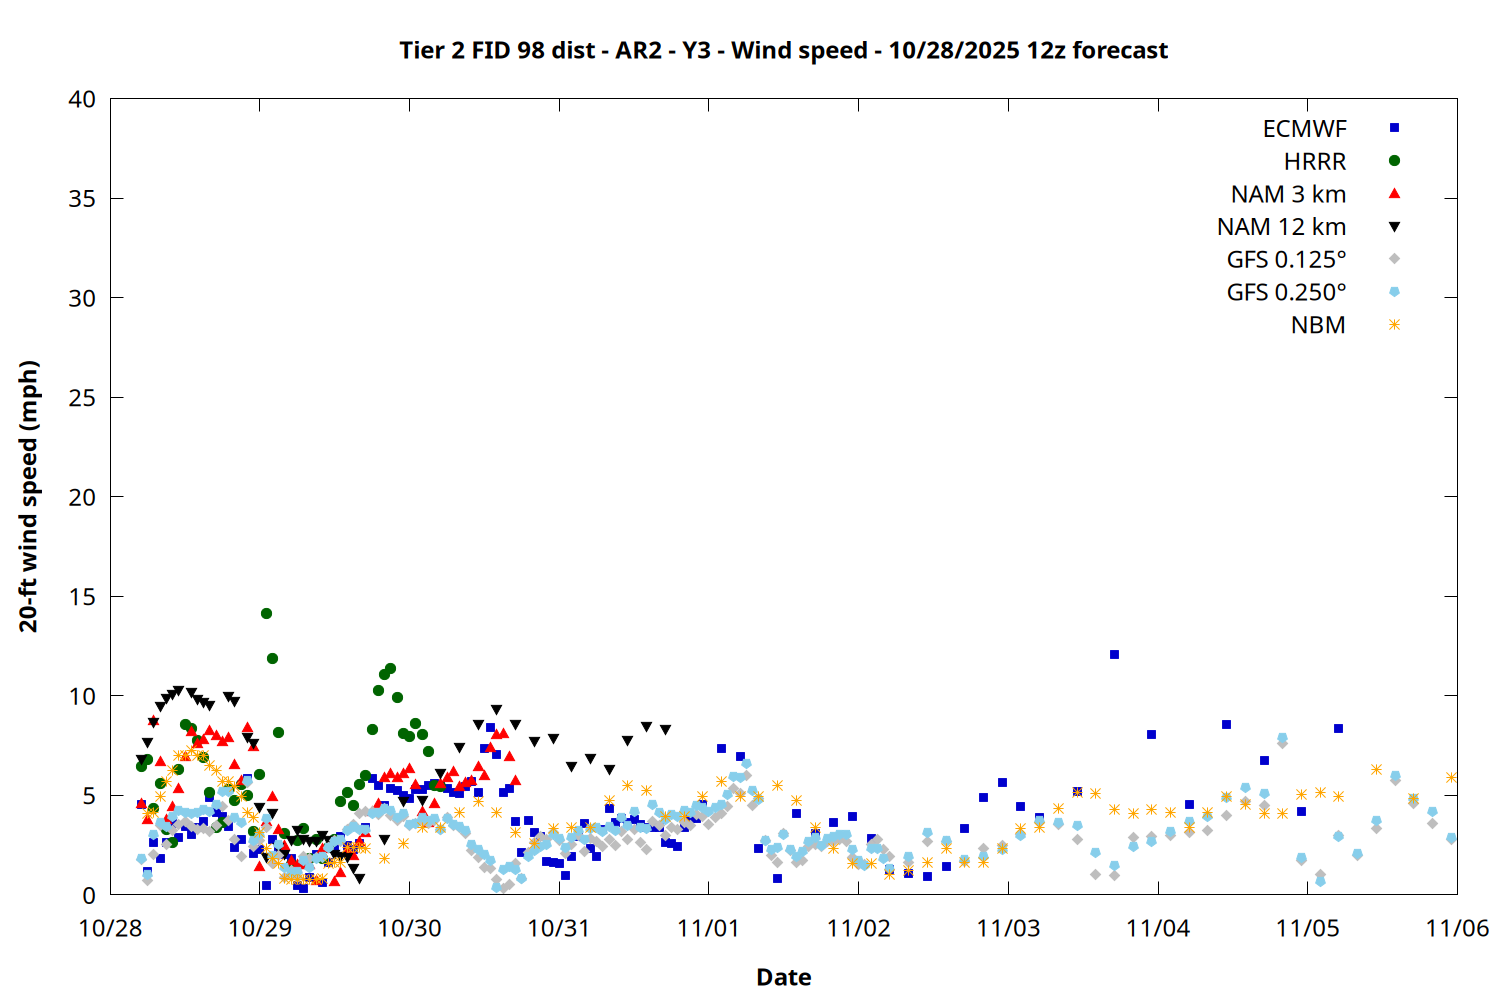Click the blue ECMWF outlier point near 12 mph
Image resolution: width=1500 pixels, height=1000 pixels.
coord(1114,655)
